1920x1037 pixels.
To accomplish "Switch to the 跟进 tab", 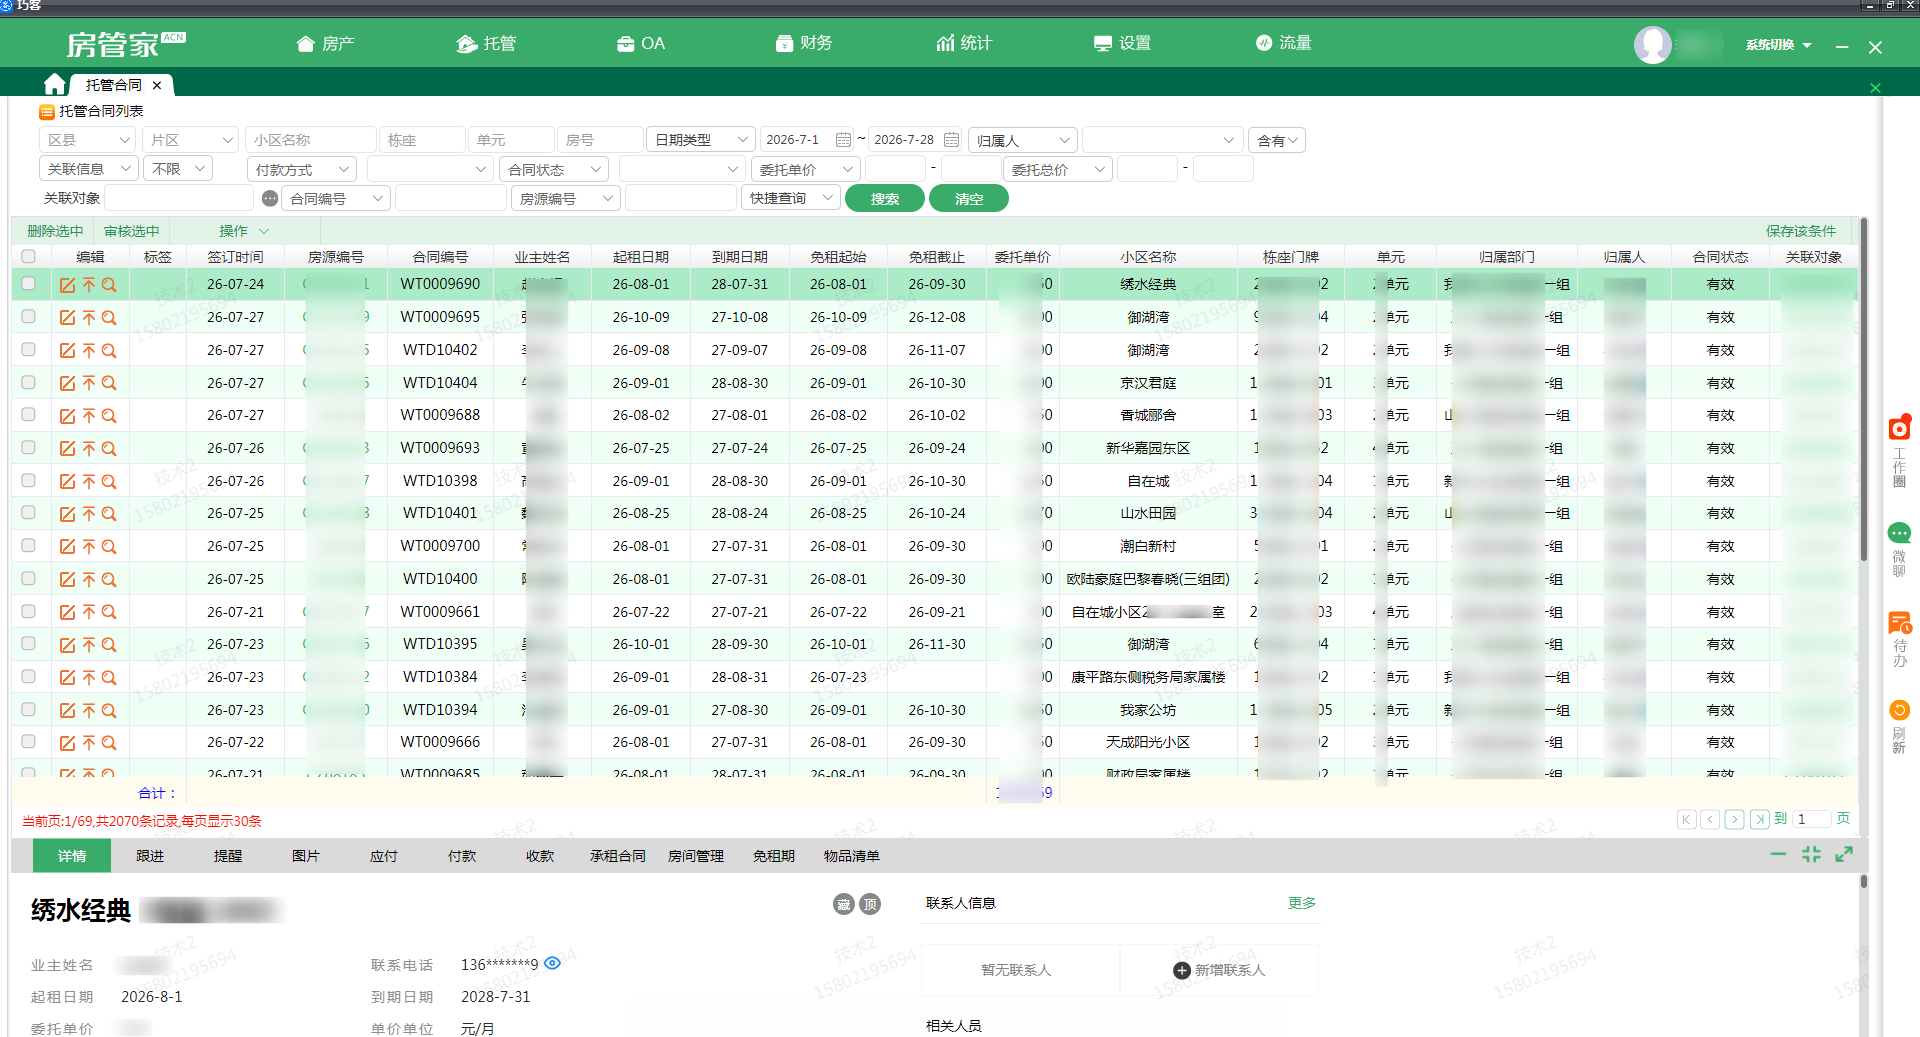I will click(x=150, y=856).
